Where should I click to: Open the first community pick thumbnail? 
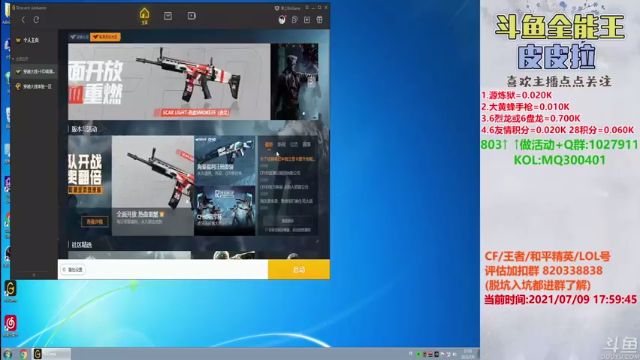129,255
